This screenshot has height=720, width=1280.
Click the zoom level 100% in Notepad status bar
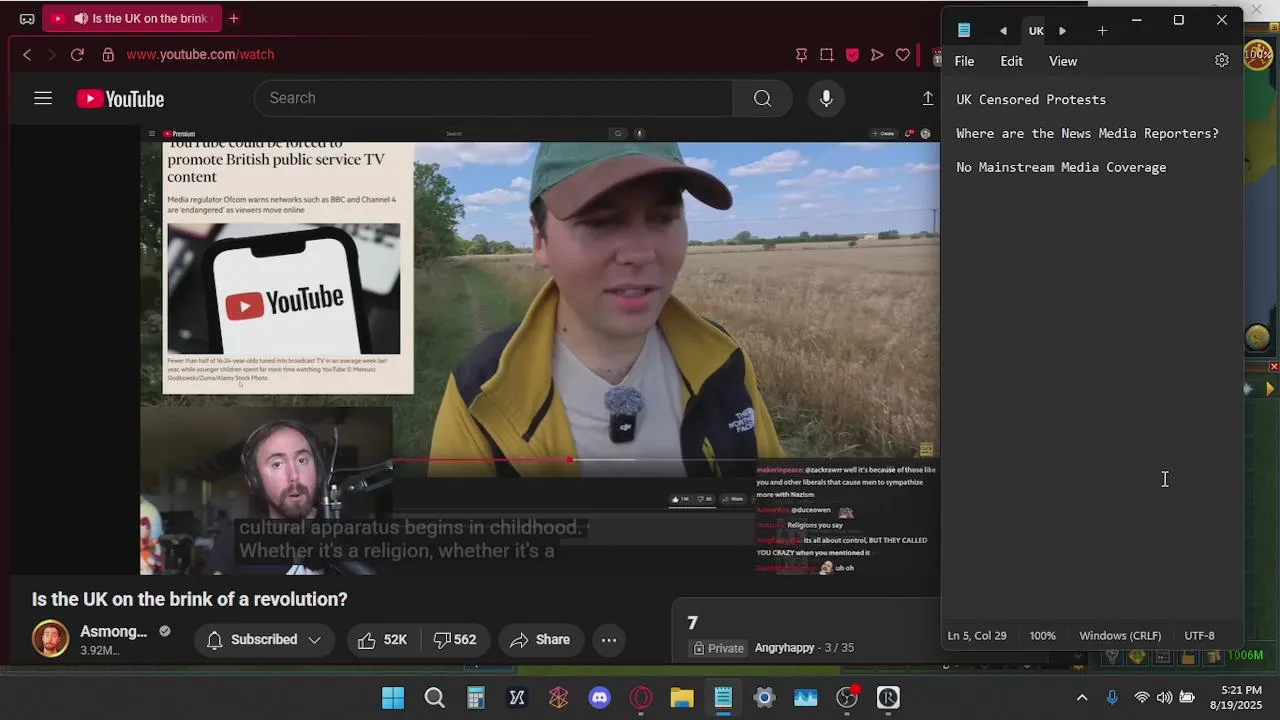(x=1042, y=636)
